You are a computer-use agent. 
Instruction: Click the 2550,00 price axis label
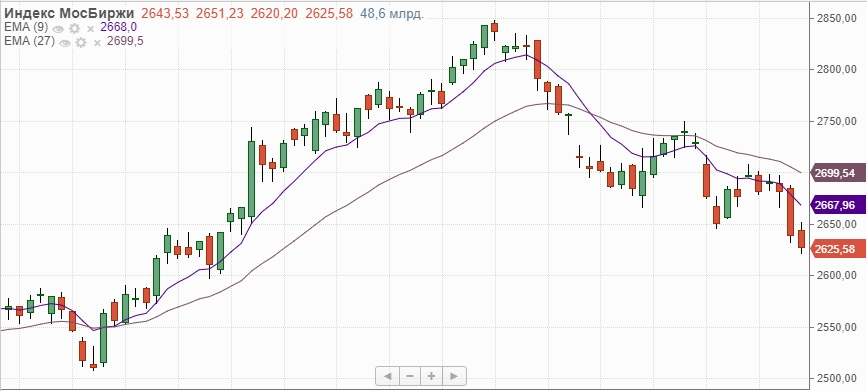(837, 327)
